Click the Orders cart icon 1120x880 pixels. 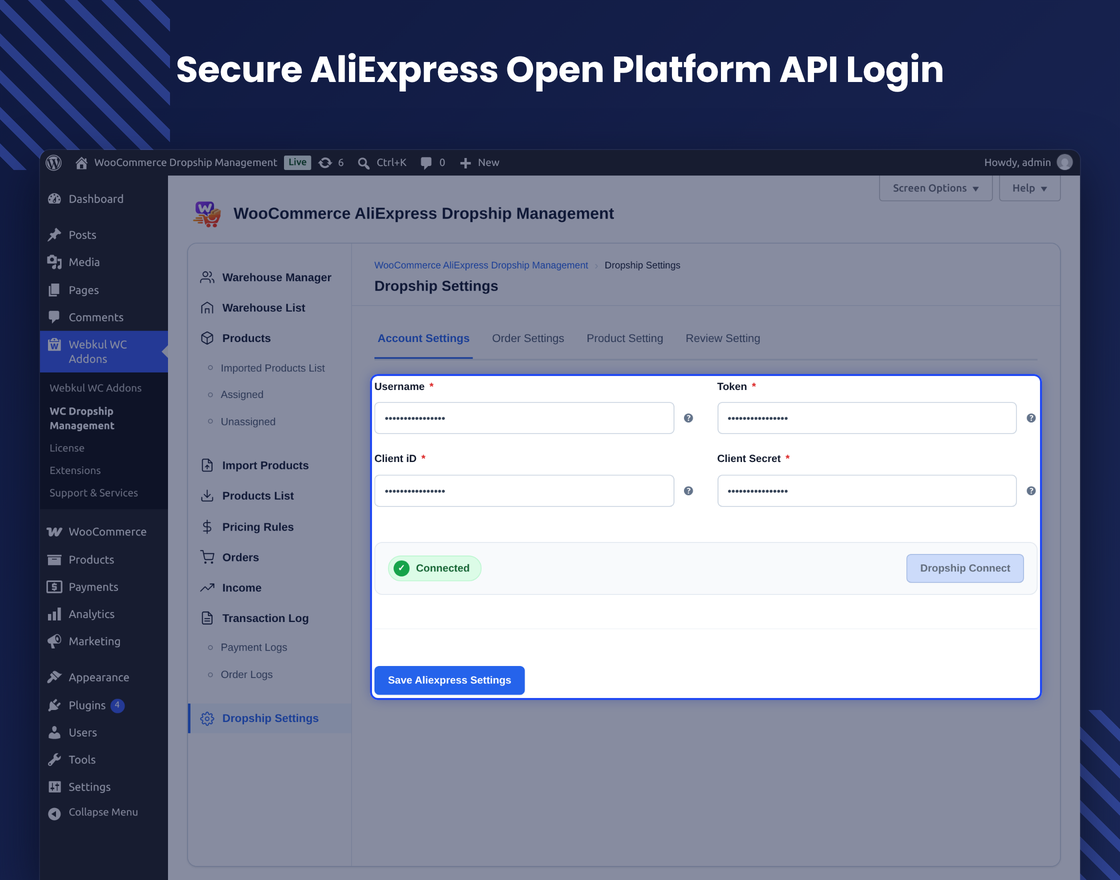point(207,557)
